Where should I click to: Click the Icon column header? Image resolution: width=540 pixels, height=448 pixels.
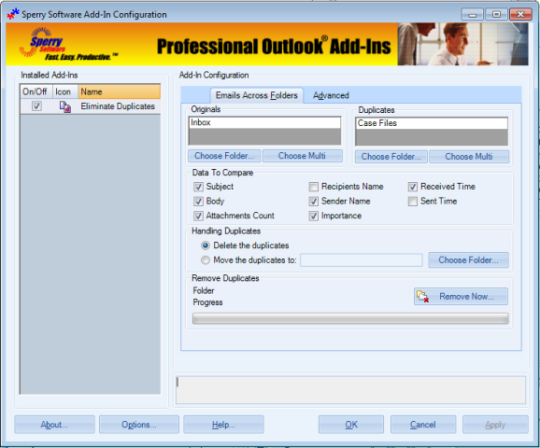coord(65,92)
